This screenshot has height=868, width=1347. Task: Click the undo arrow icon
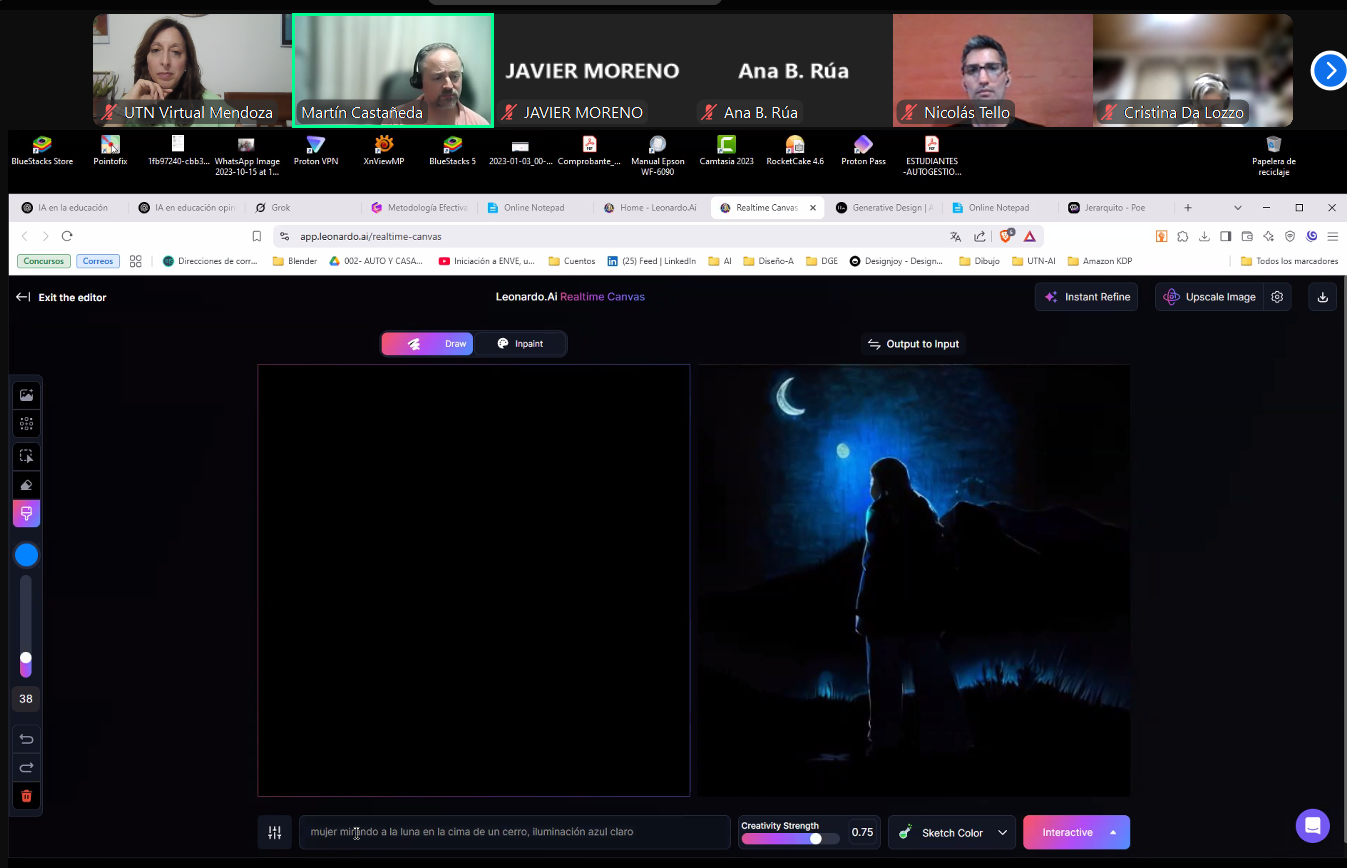[27, 739]
